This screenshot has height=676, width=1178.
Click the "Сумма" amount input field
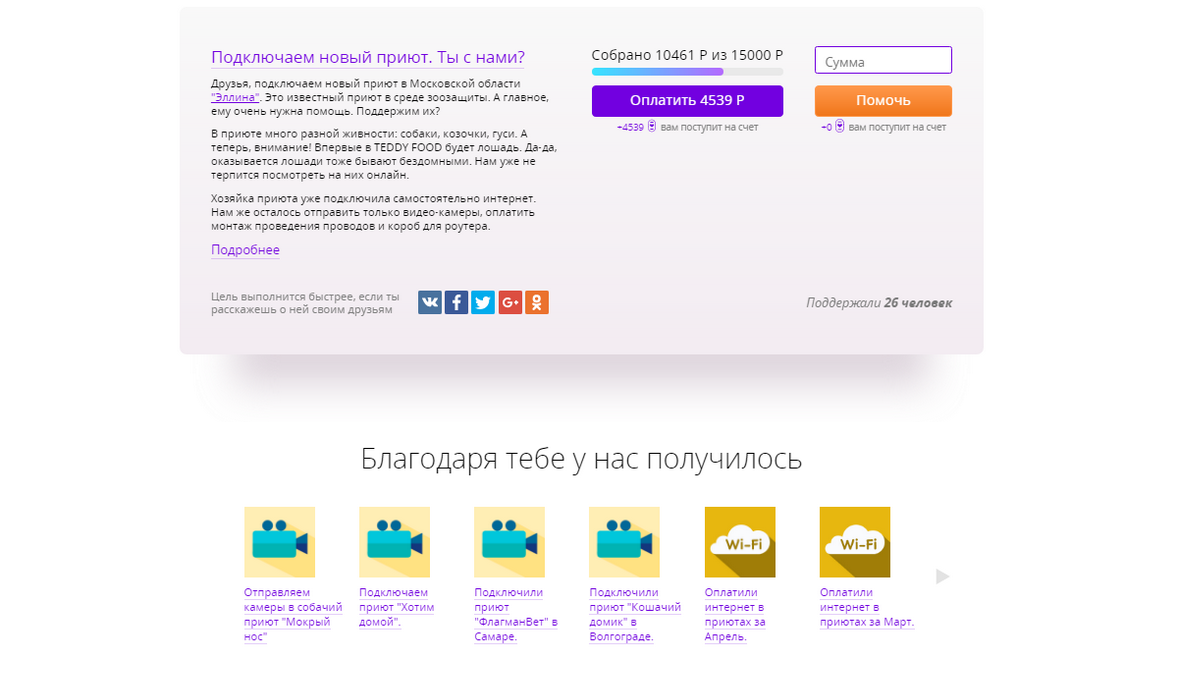point(883,61)
